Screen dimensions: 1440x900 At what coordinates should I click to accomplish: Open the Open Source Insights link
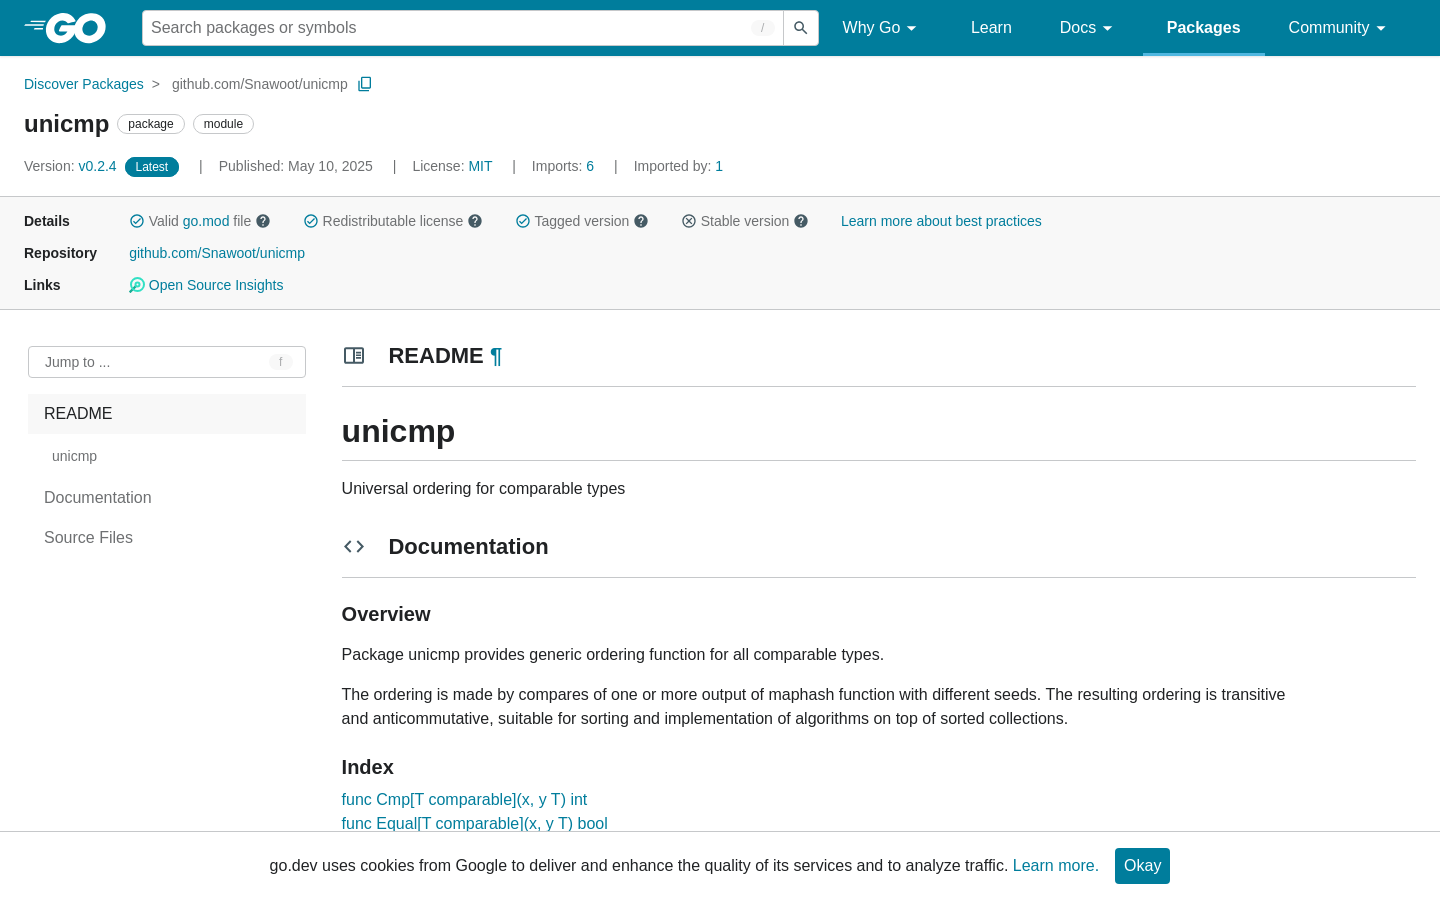pyautogui.click(x=216, y=285)
